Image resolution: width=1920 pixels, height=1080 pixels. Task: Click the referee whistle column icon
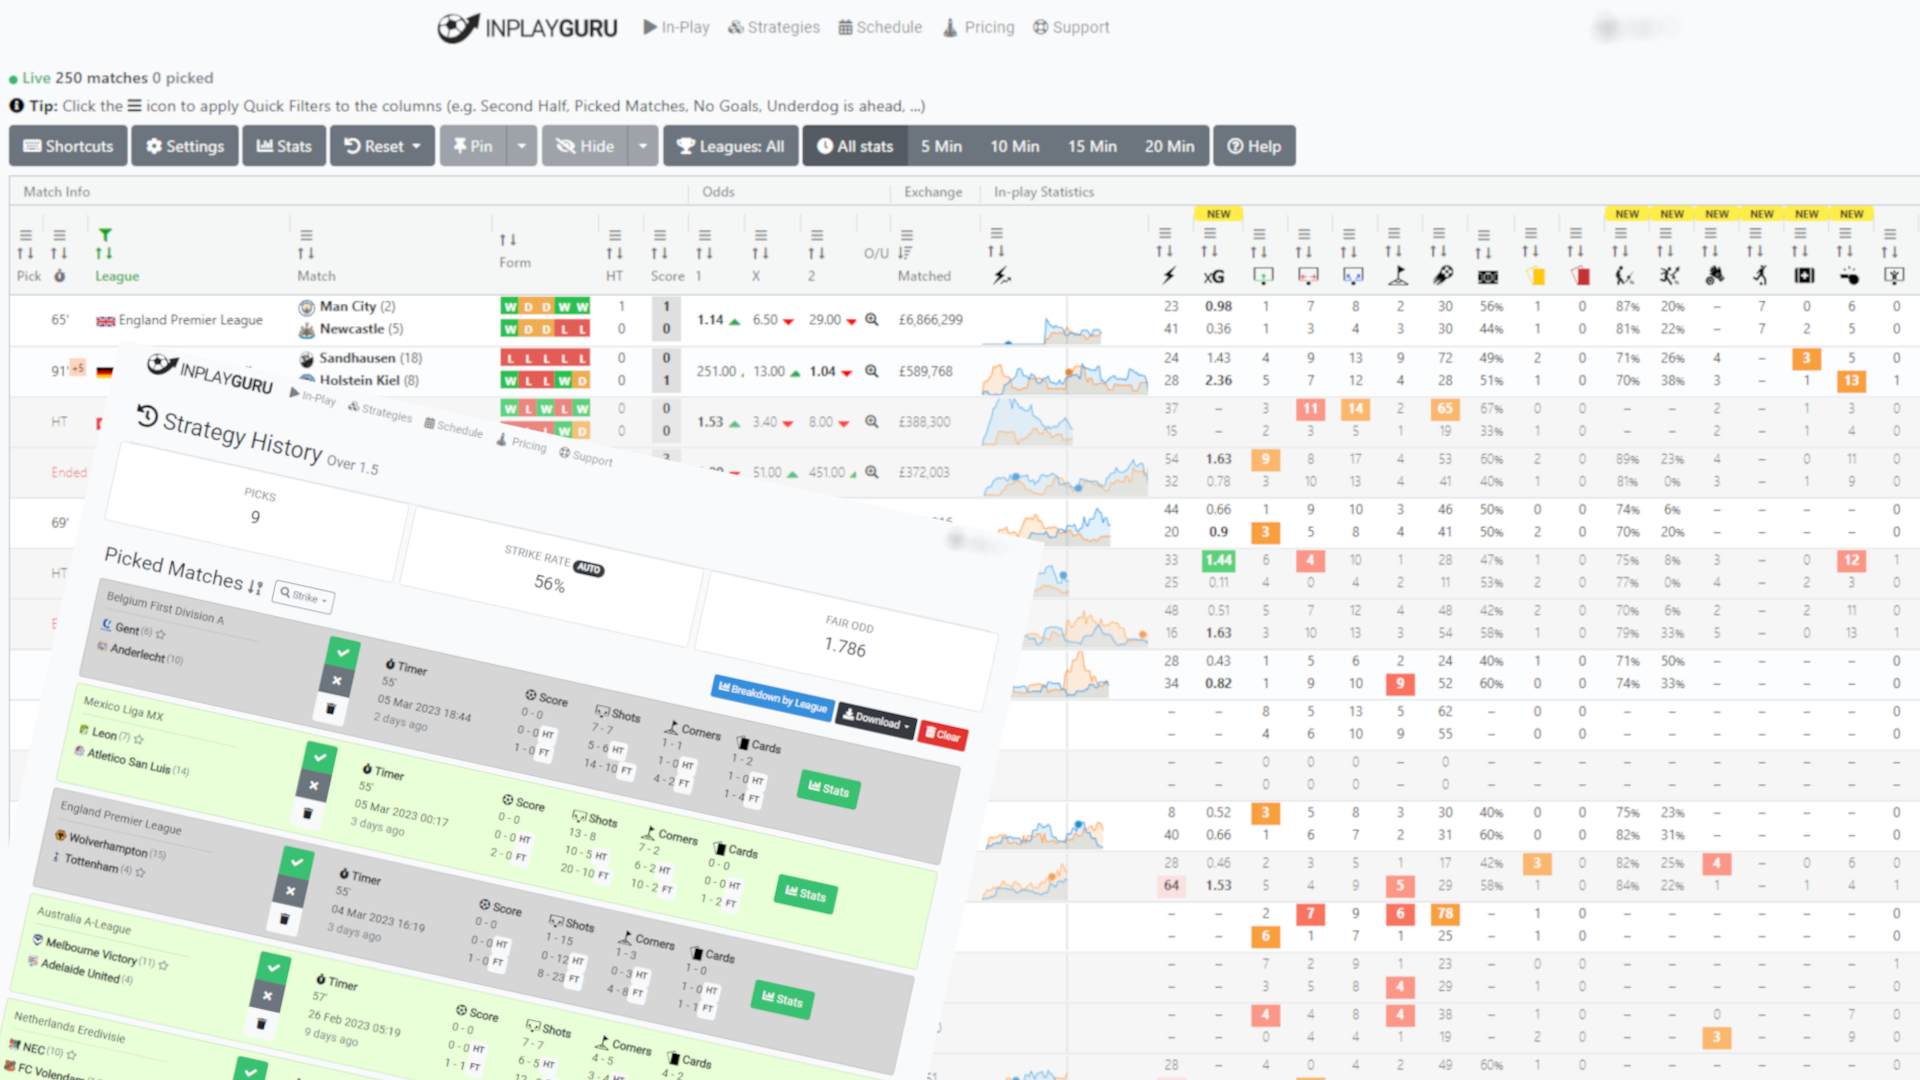[1849, 276]
